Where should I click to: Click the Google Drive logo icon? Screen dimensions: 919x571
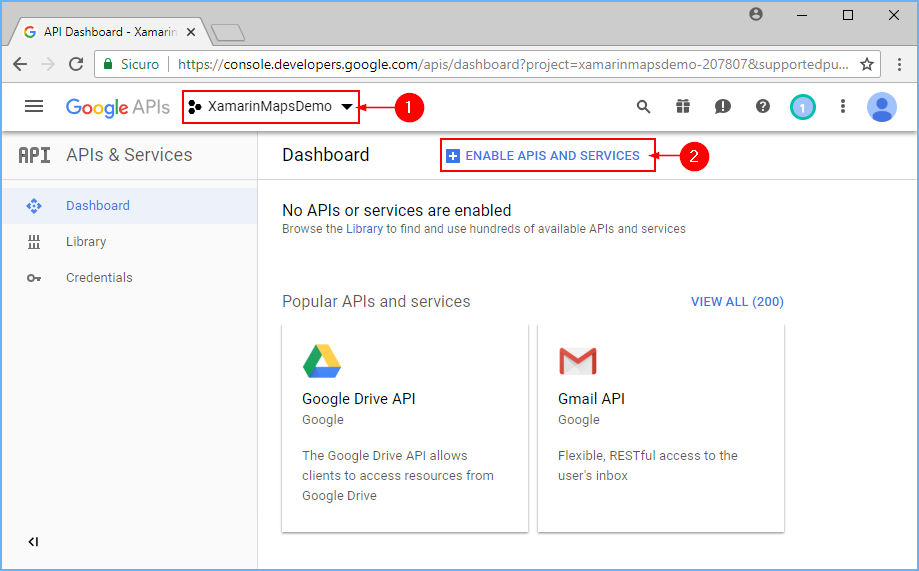(x=322, y=361)
